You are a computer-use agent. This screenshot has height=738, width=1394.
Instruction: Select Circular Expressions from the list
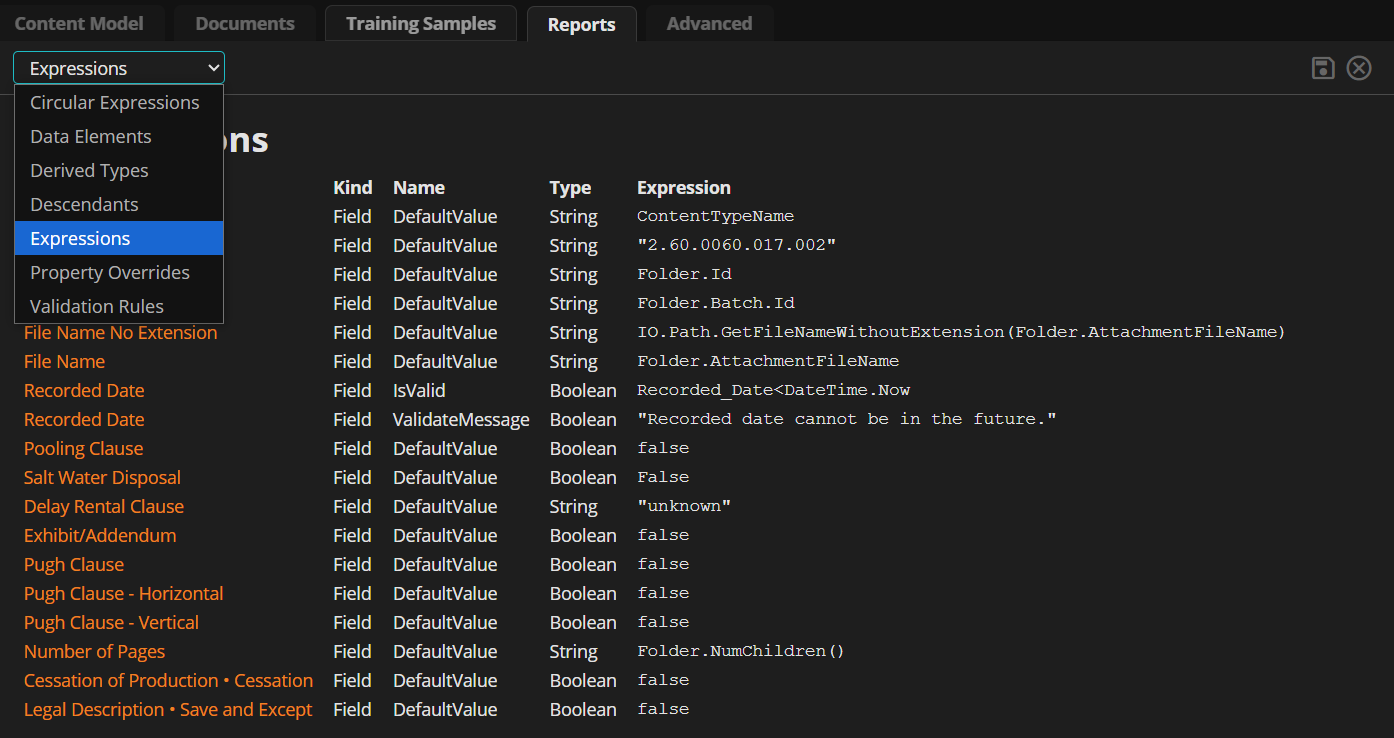coord(115,103)
